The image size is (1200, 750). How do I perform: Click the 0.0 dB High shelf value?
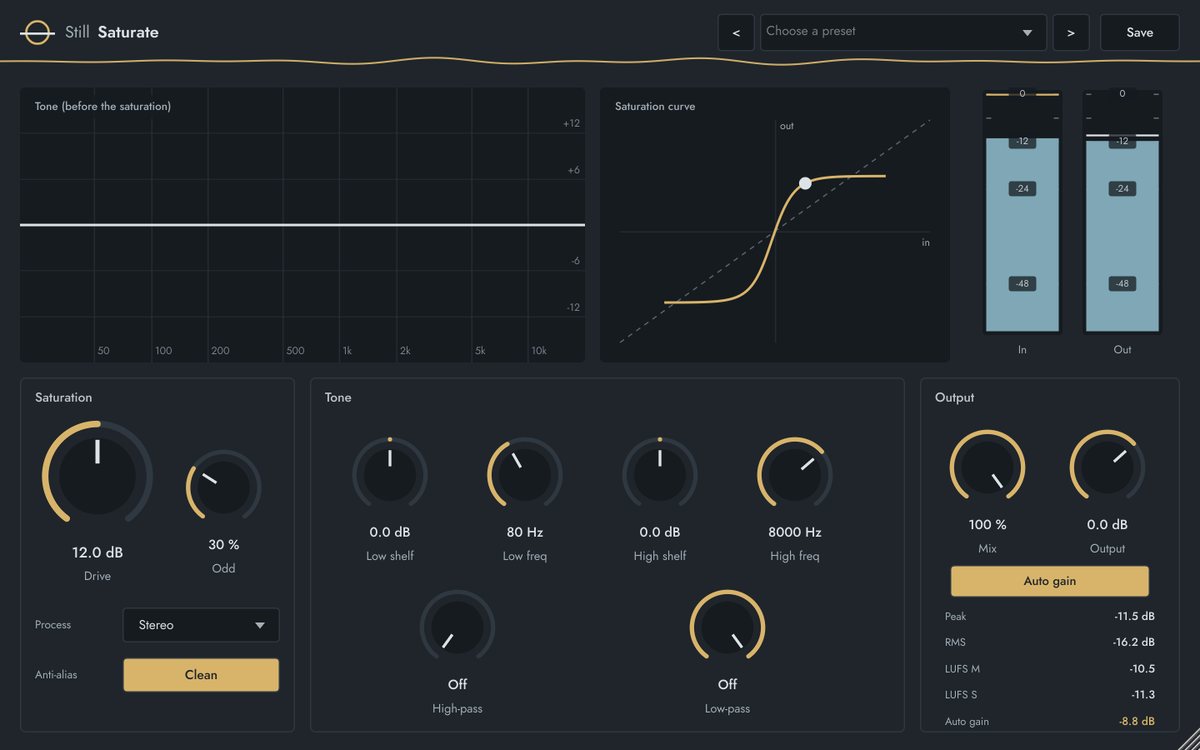(x=660, y=532)
